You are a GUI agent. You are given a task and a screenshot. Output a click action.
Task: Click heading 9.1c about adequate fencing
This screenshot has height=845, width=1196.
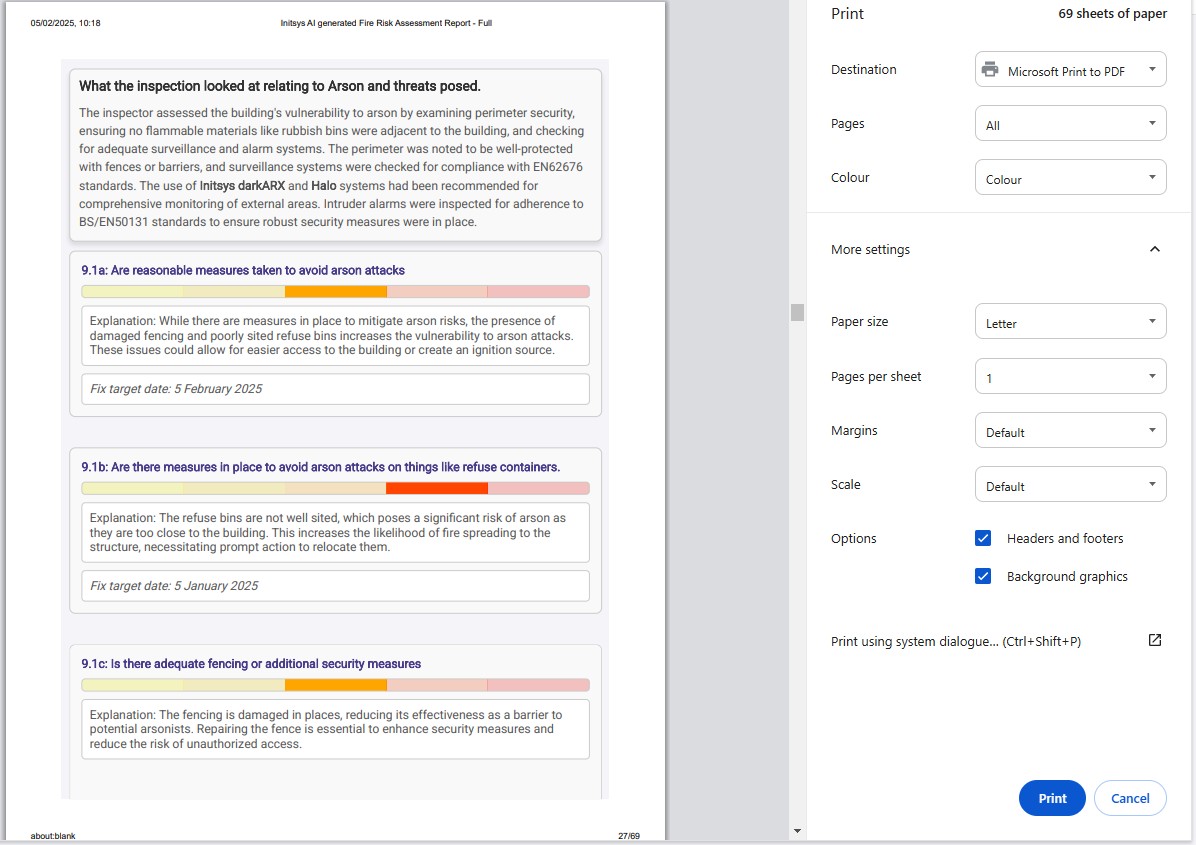pyautogui.click(x=251, y=664)
